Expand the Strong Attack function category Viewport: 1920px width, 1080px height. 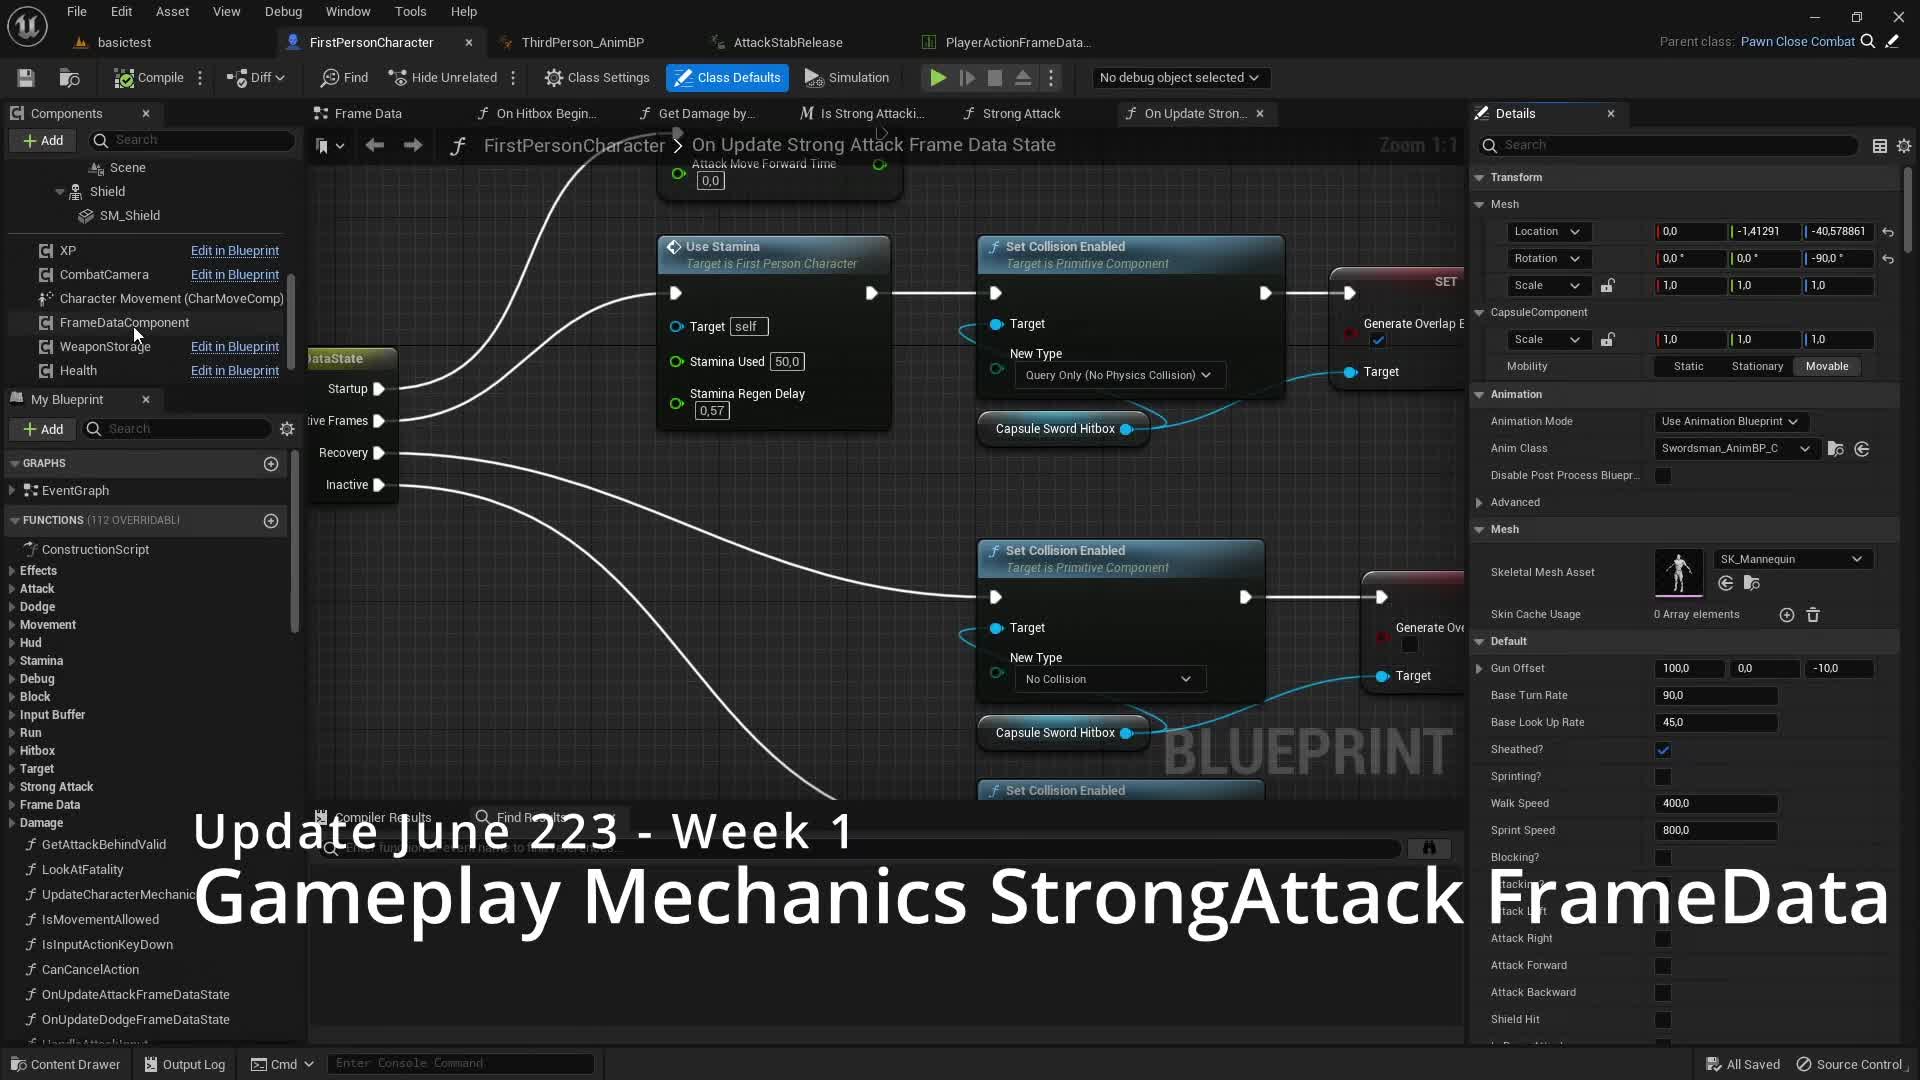pyautogui.click(x=12, y=787)
